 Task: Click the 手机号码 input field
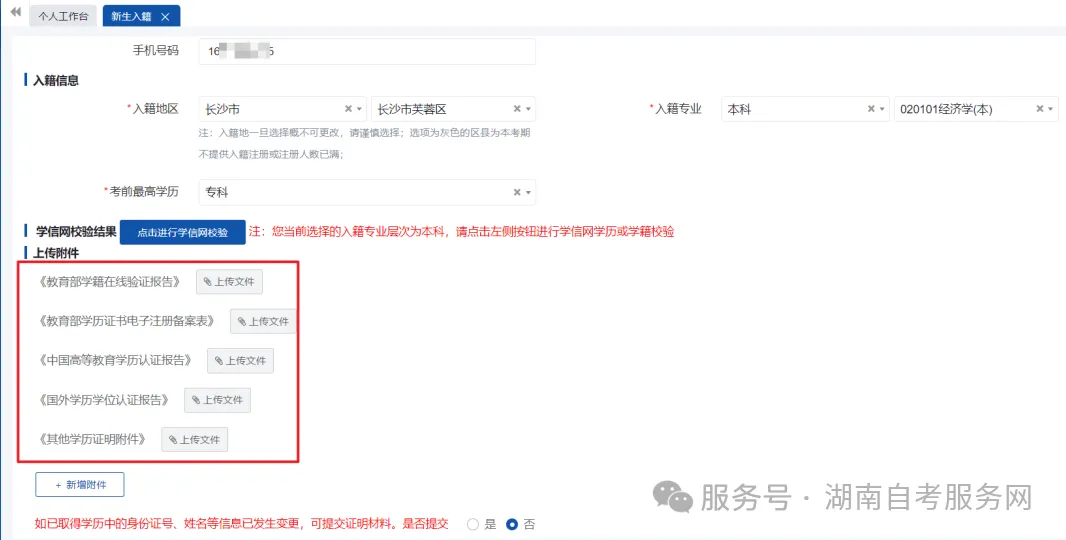366,51
